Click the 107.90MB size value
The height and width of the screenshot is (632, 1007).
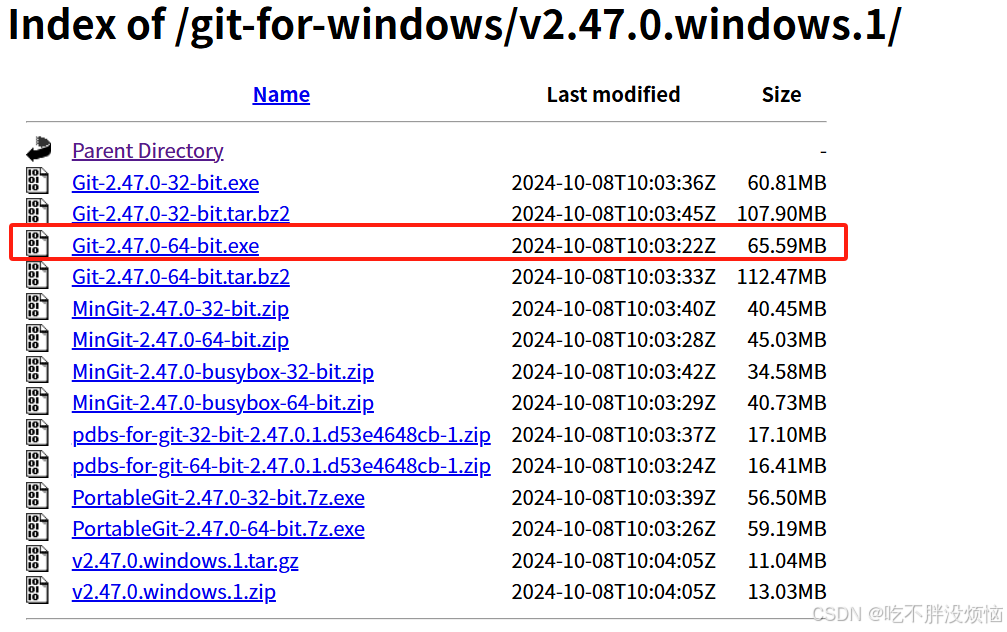(x=782, y=213)
